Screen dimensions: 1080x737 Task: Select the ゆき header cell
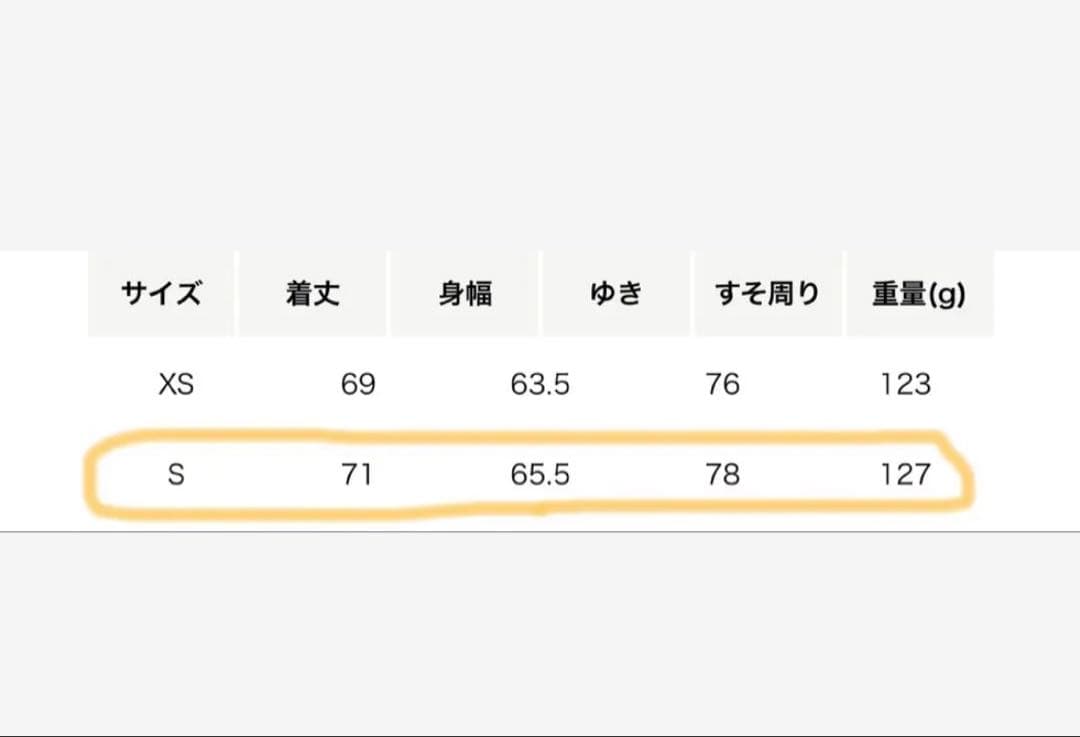(615, 294)
